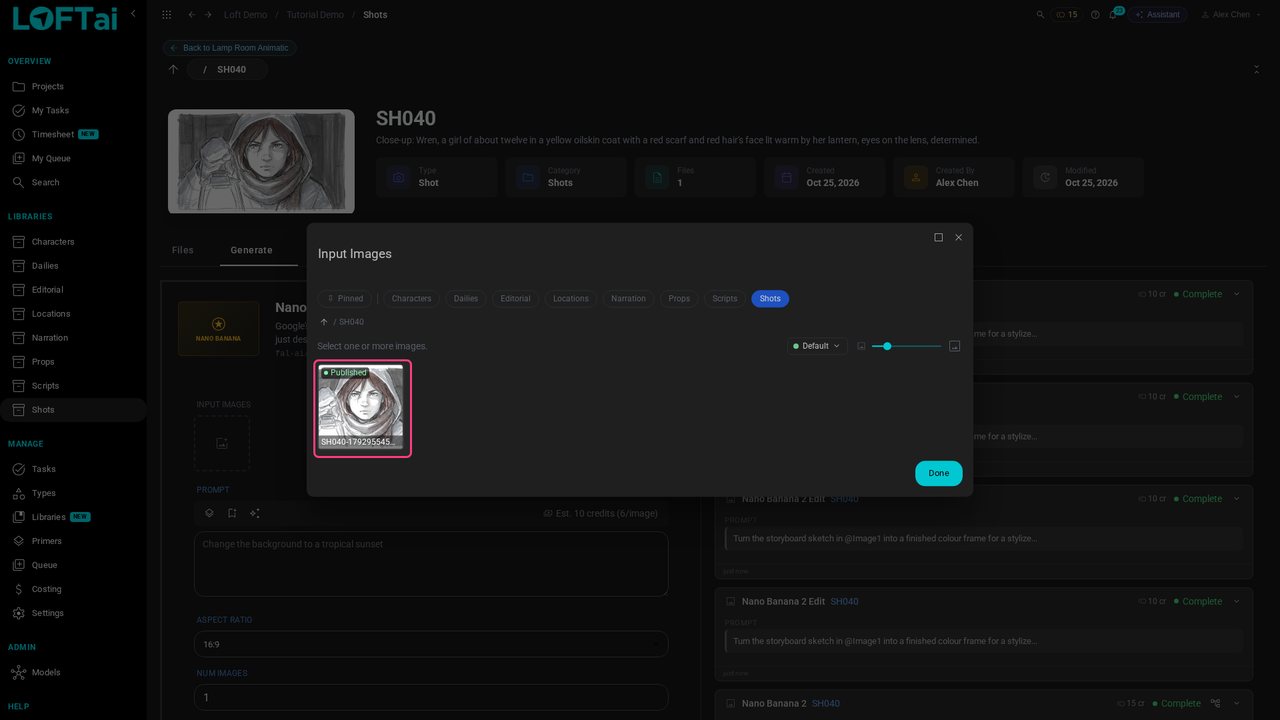Click the search magnifier icon in top bar

[x=1040, y=15]
